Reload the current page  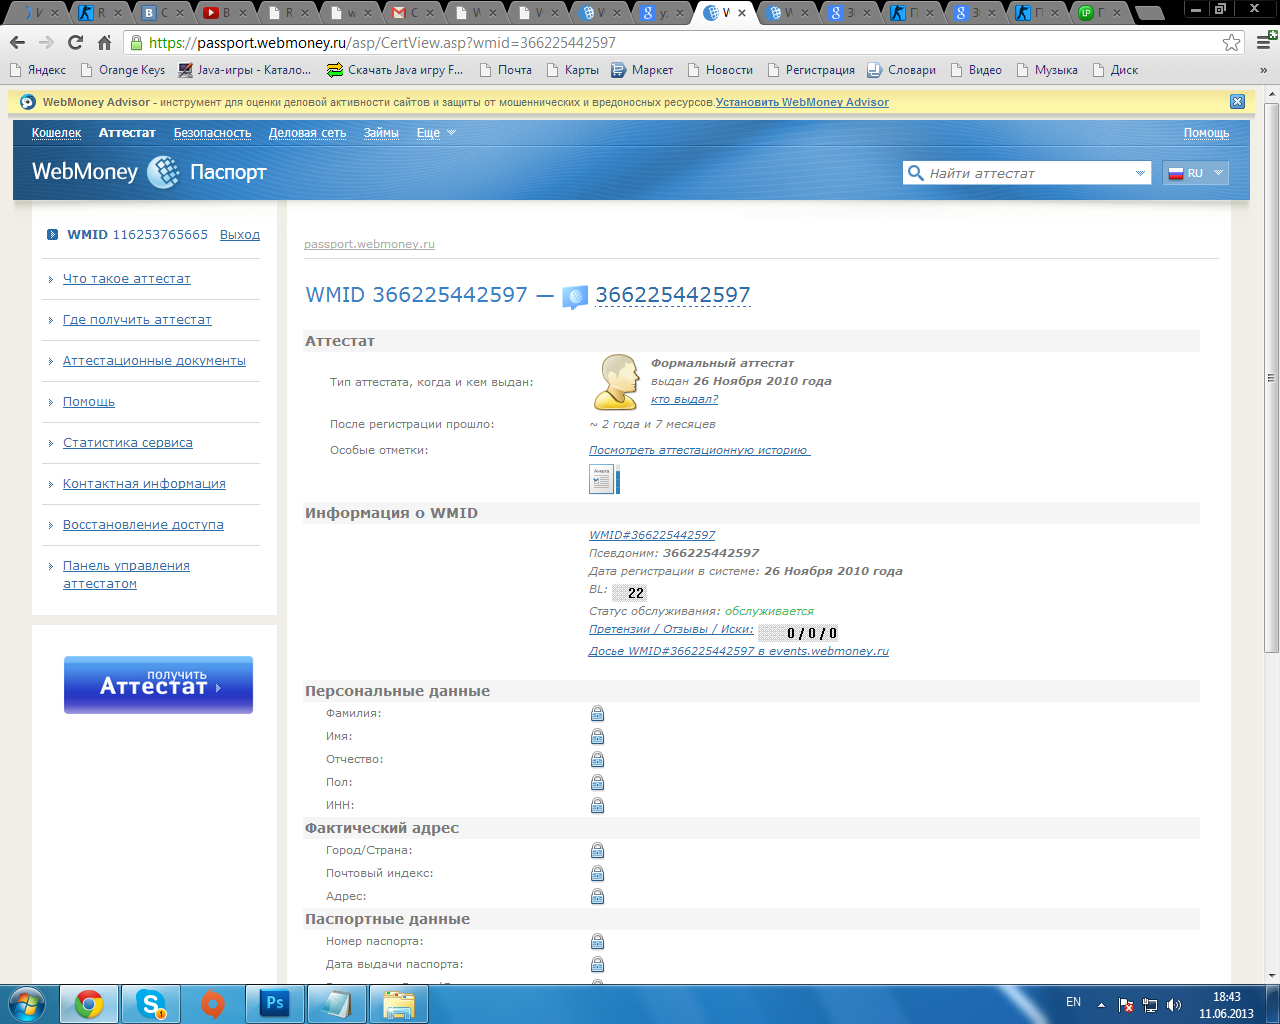click(75, 43)
